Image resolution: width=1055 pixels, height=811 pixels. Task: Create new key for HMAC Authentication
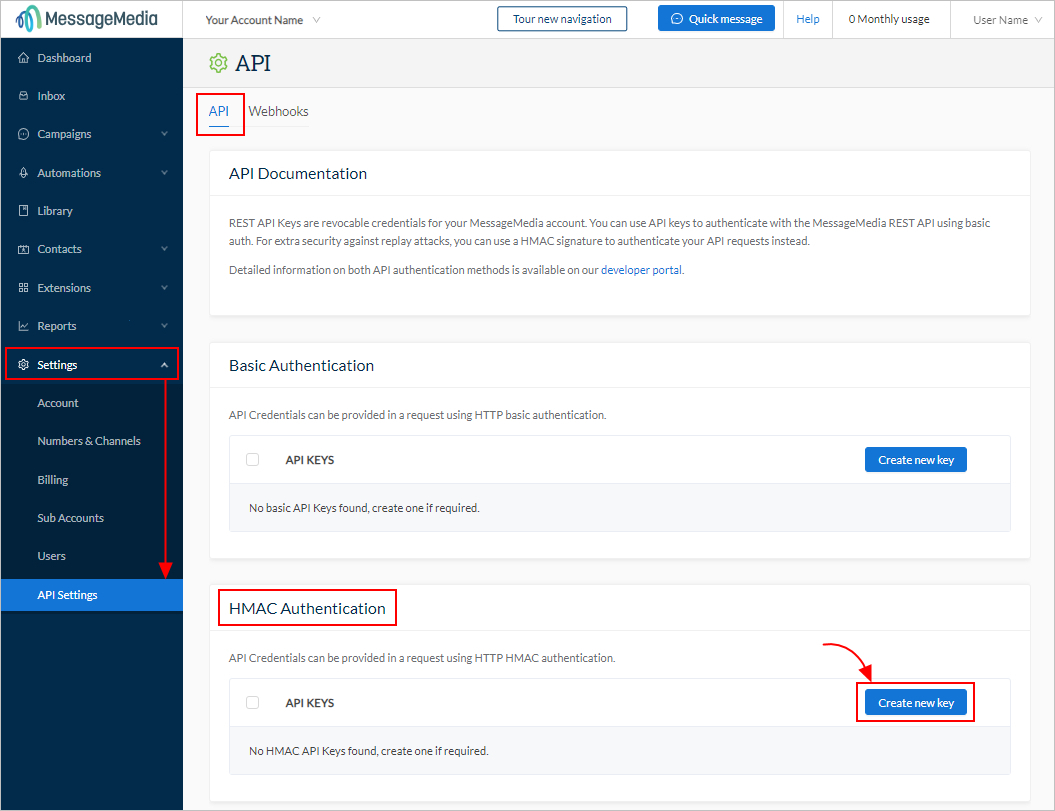point(916,703)
